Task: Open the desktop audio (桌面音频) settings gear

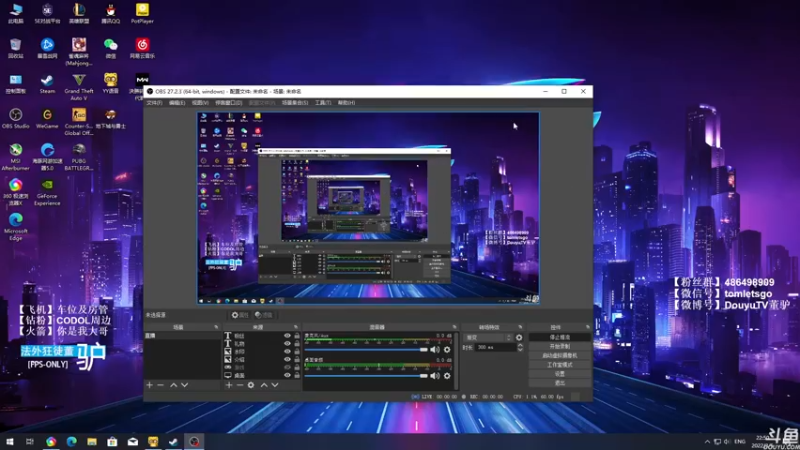Action: click(447, 376)
